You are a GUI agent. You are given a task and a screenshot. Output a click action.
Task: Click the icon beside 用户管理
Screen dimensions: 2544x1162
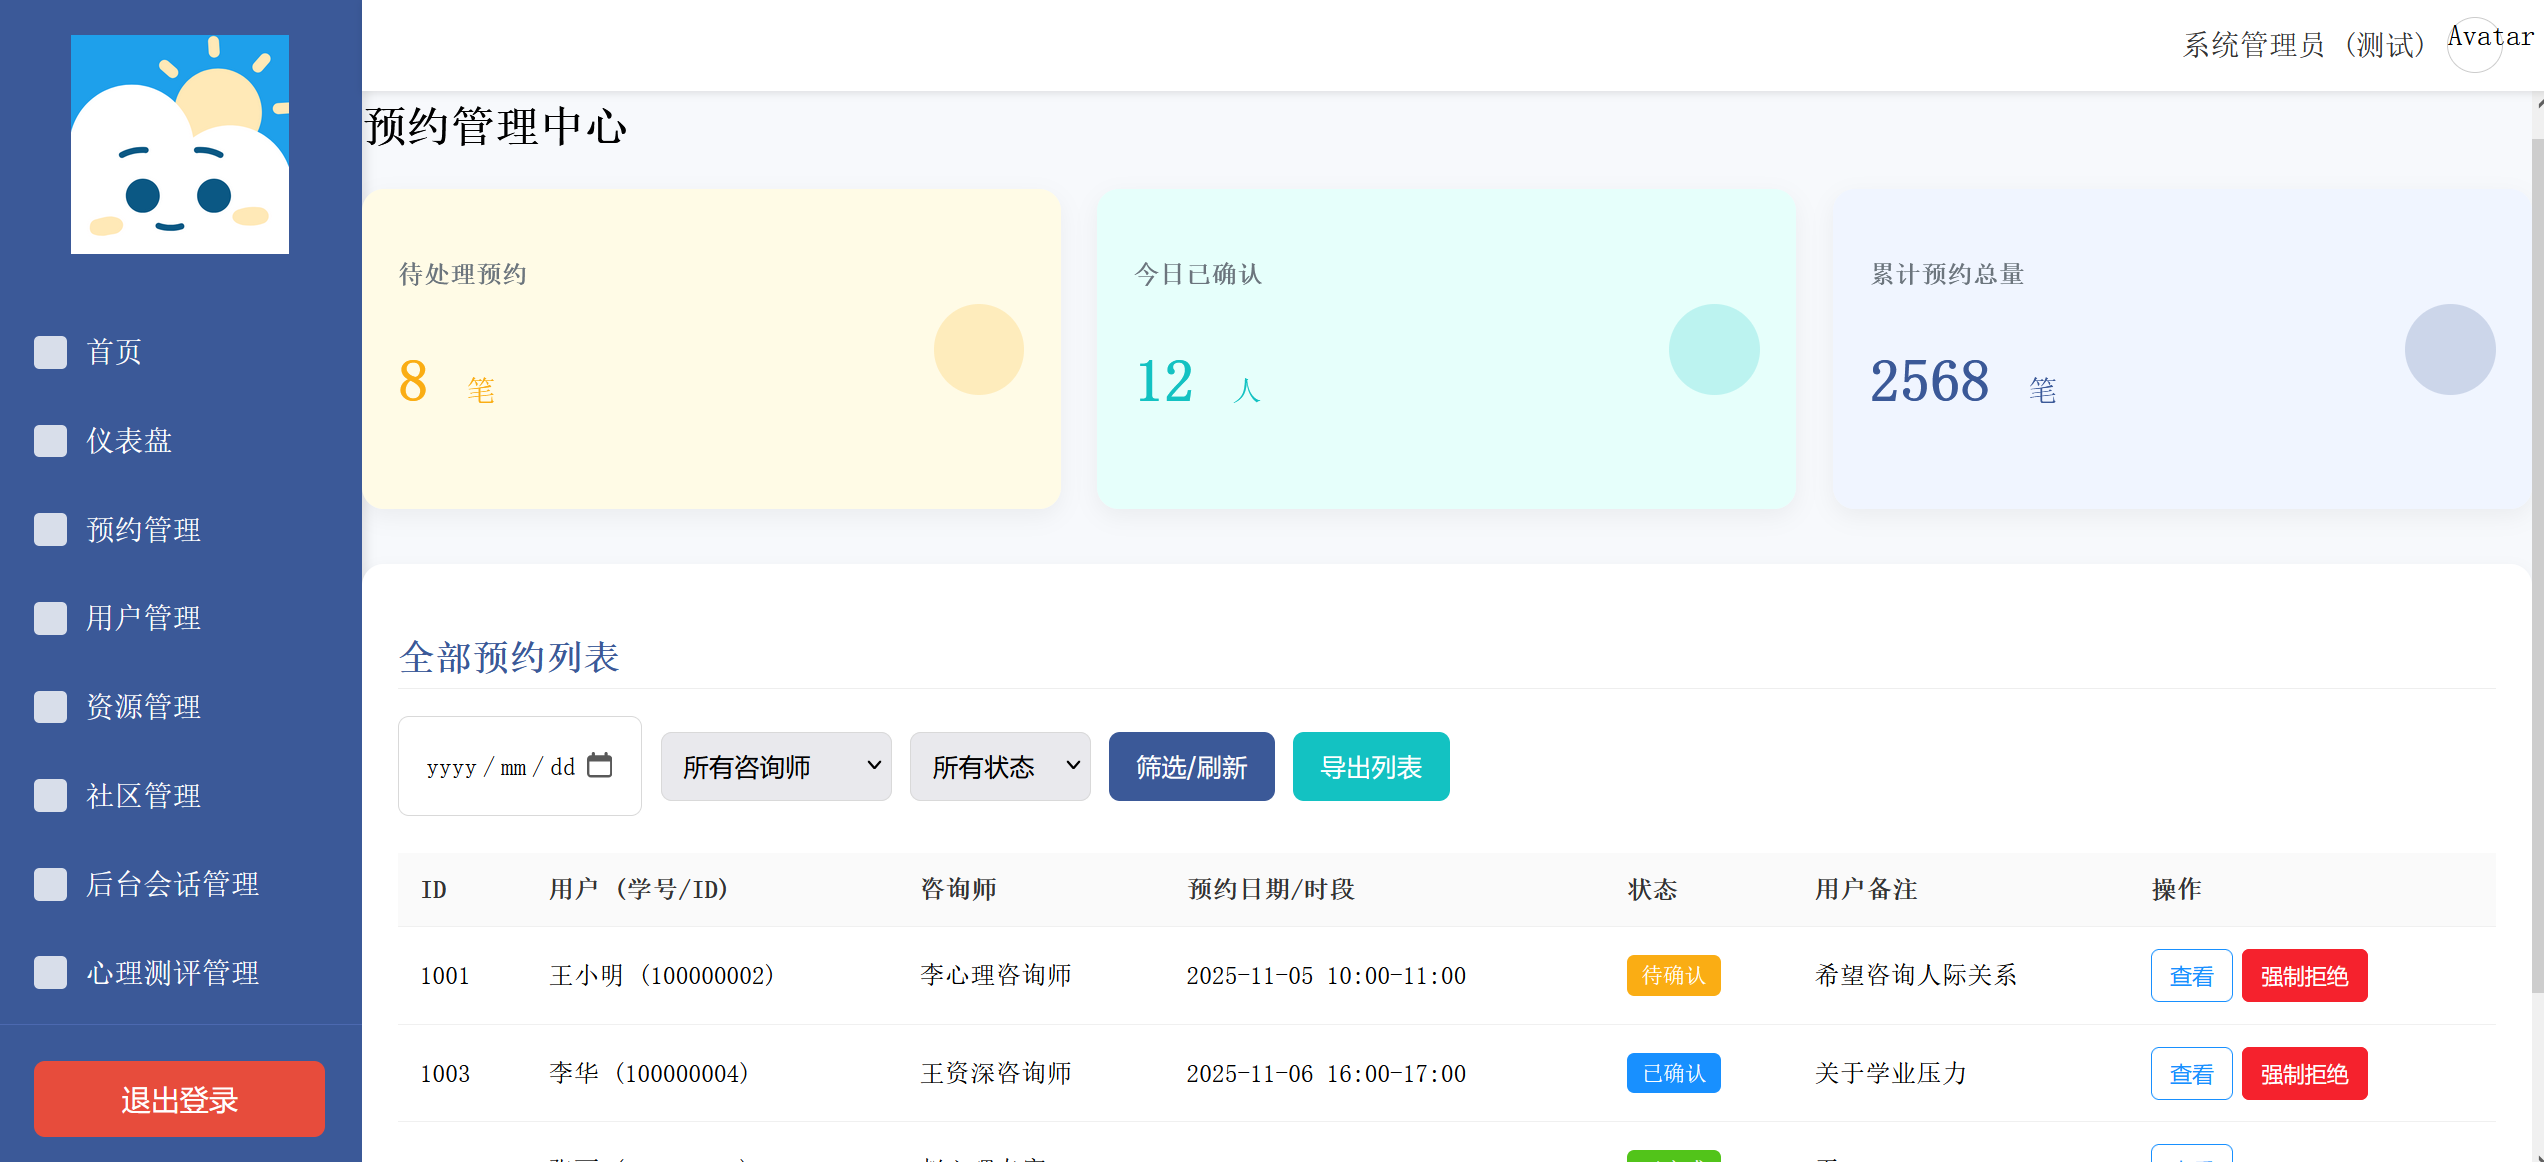(50, 618)
